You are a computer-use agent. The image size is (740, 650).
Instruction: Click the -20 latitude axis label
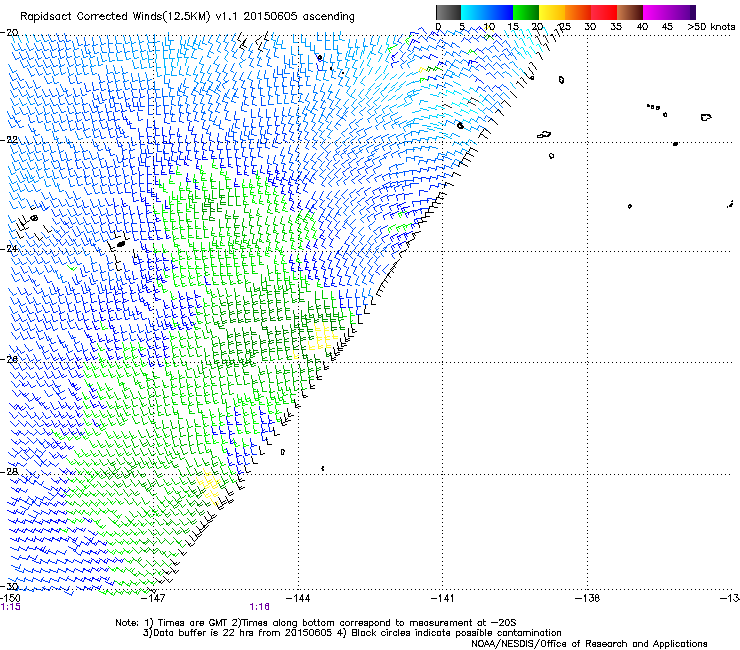point(9,33)
